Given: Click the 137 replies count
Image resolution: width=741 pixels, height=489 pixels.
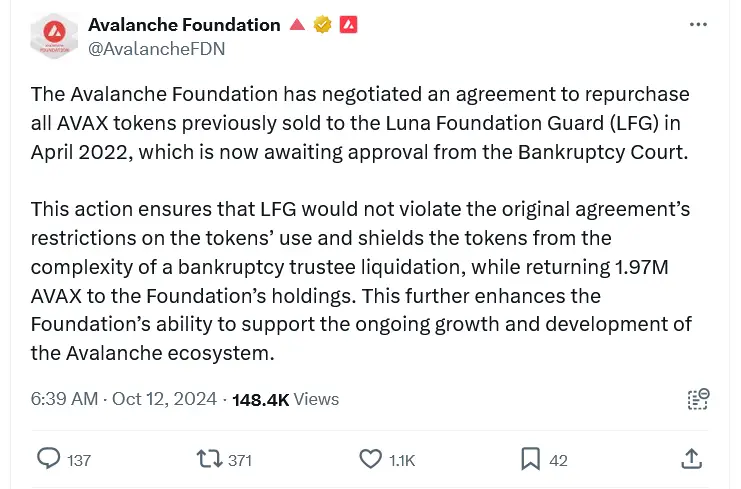Looking at the screenshot, I should [79, 460].
